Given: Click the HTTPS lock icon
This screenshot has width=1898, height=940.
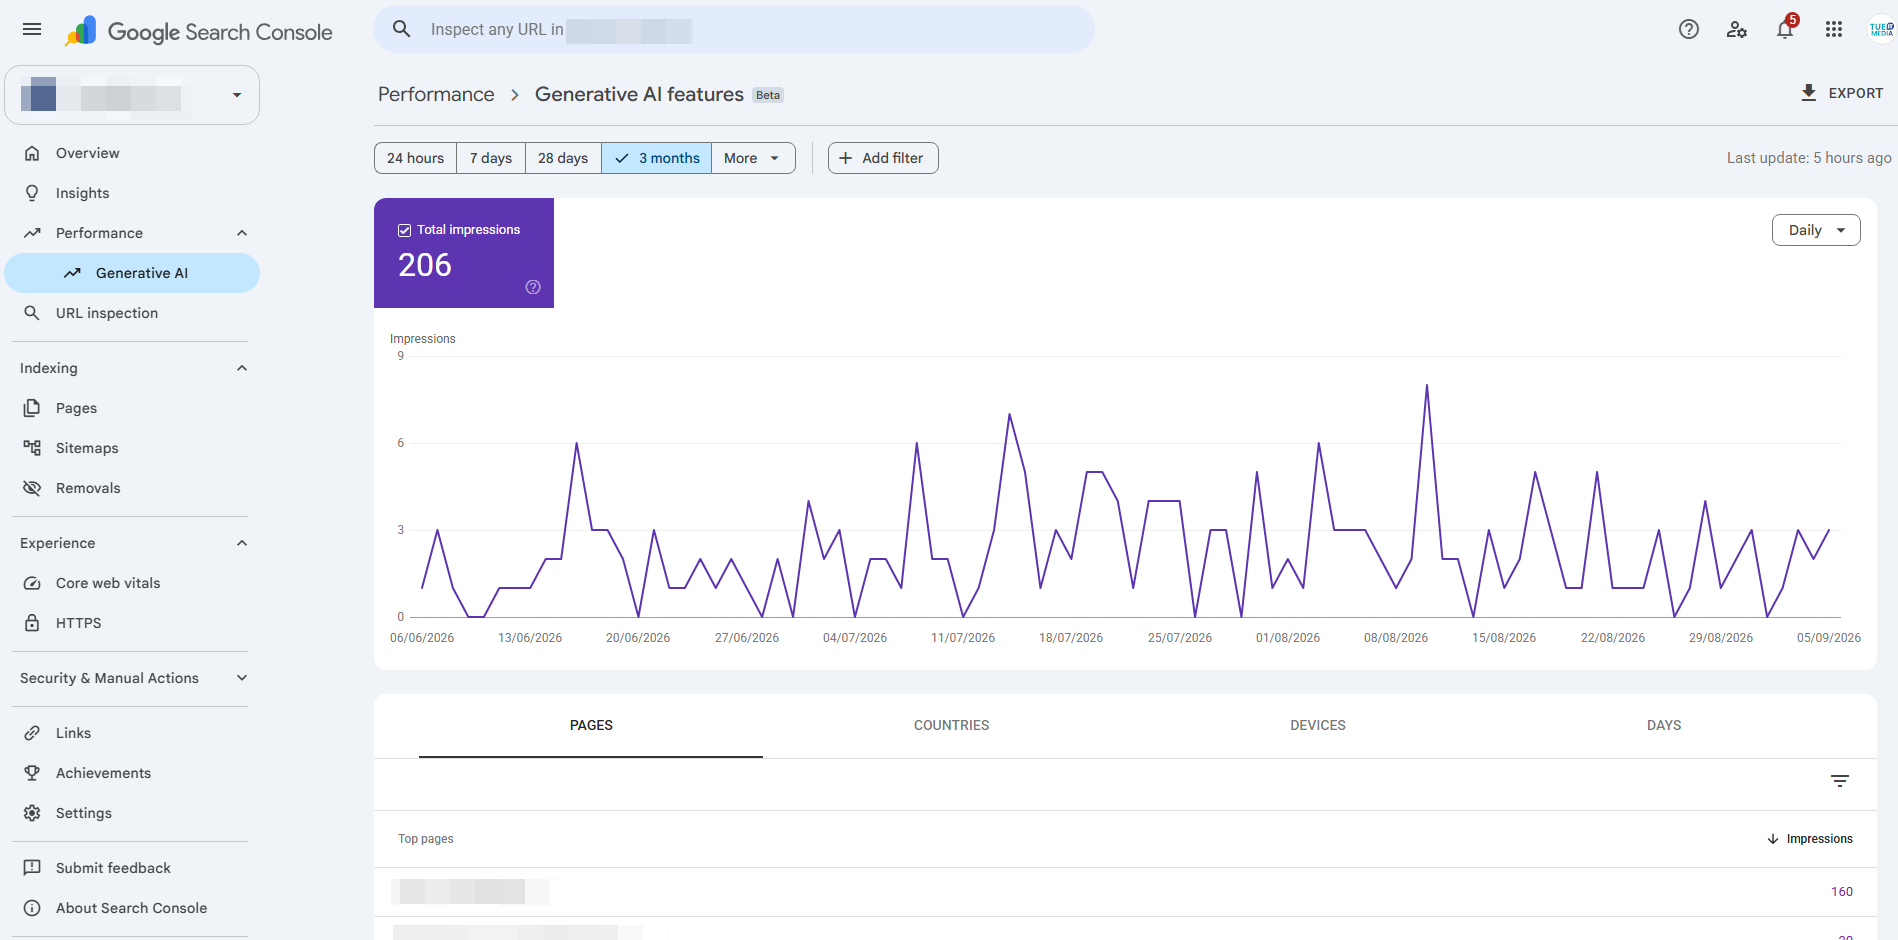Looking at the screenshot, I should tap(32, 623).
